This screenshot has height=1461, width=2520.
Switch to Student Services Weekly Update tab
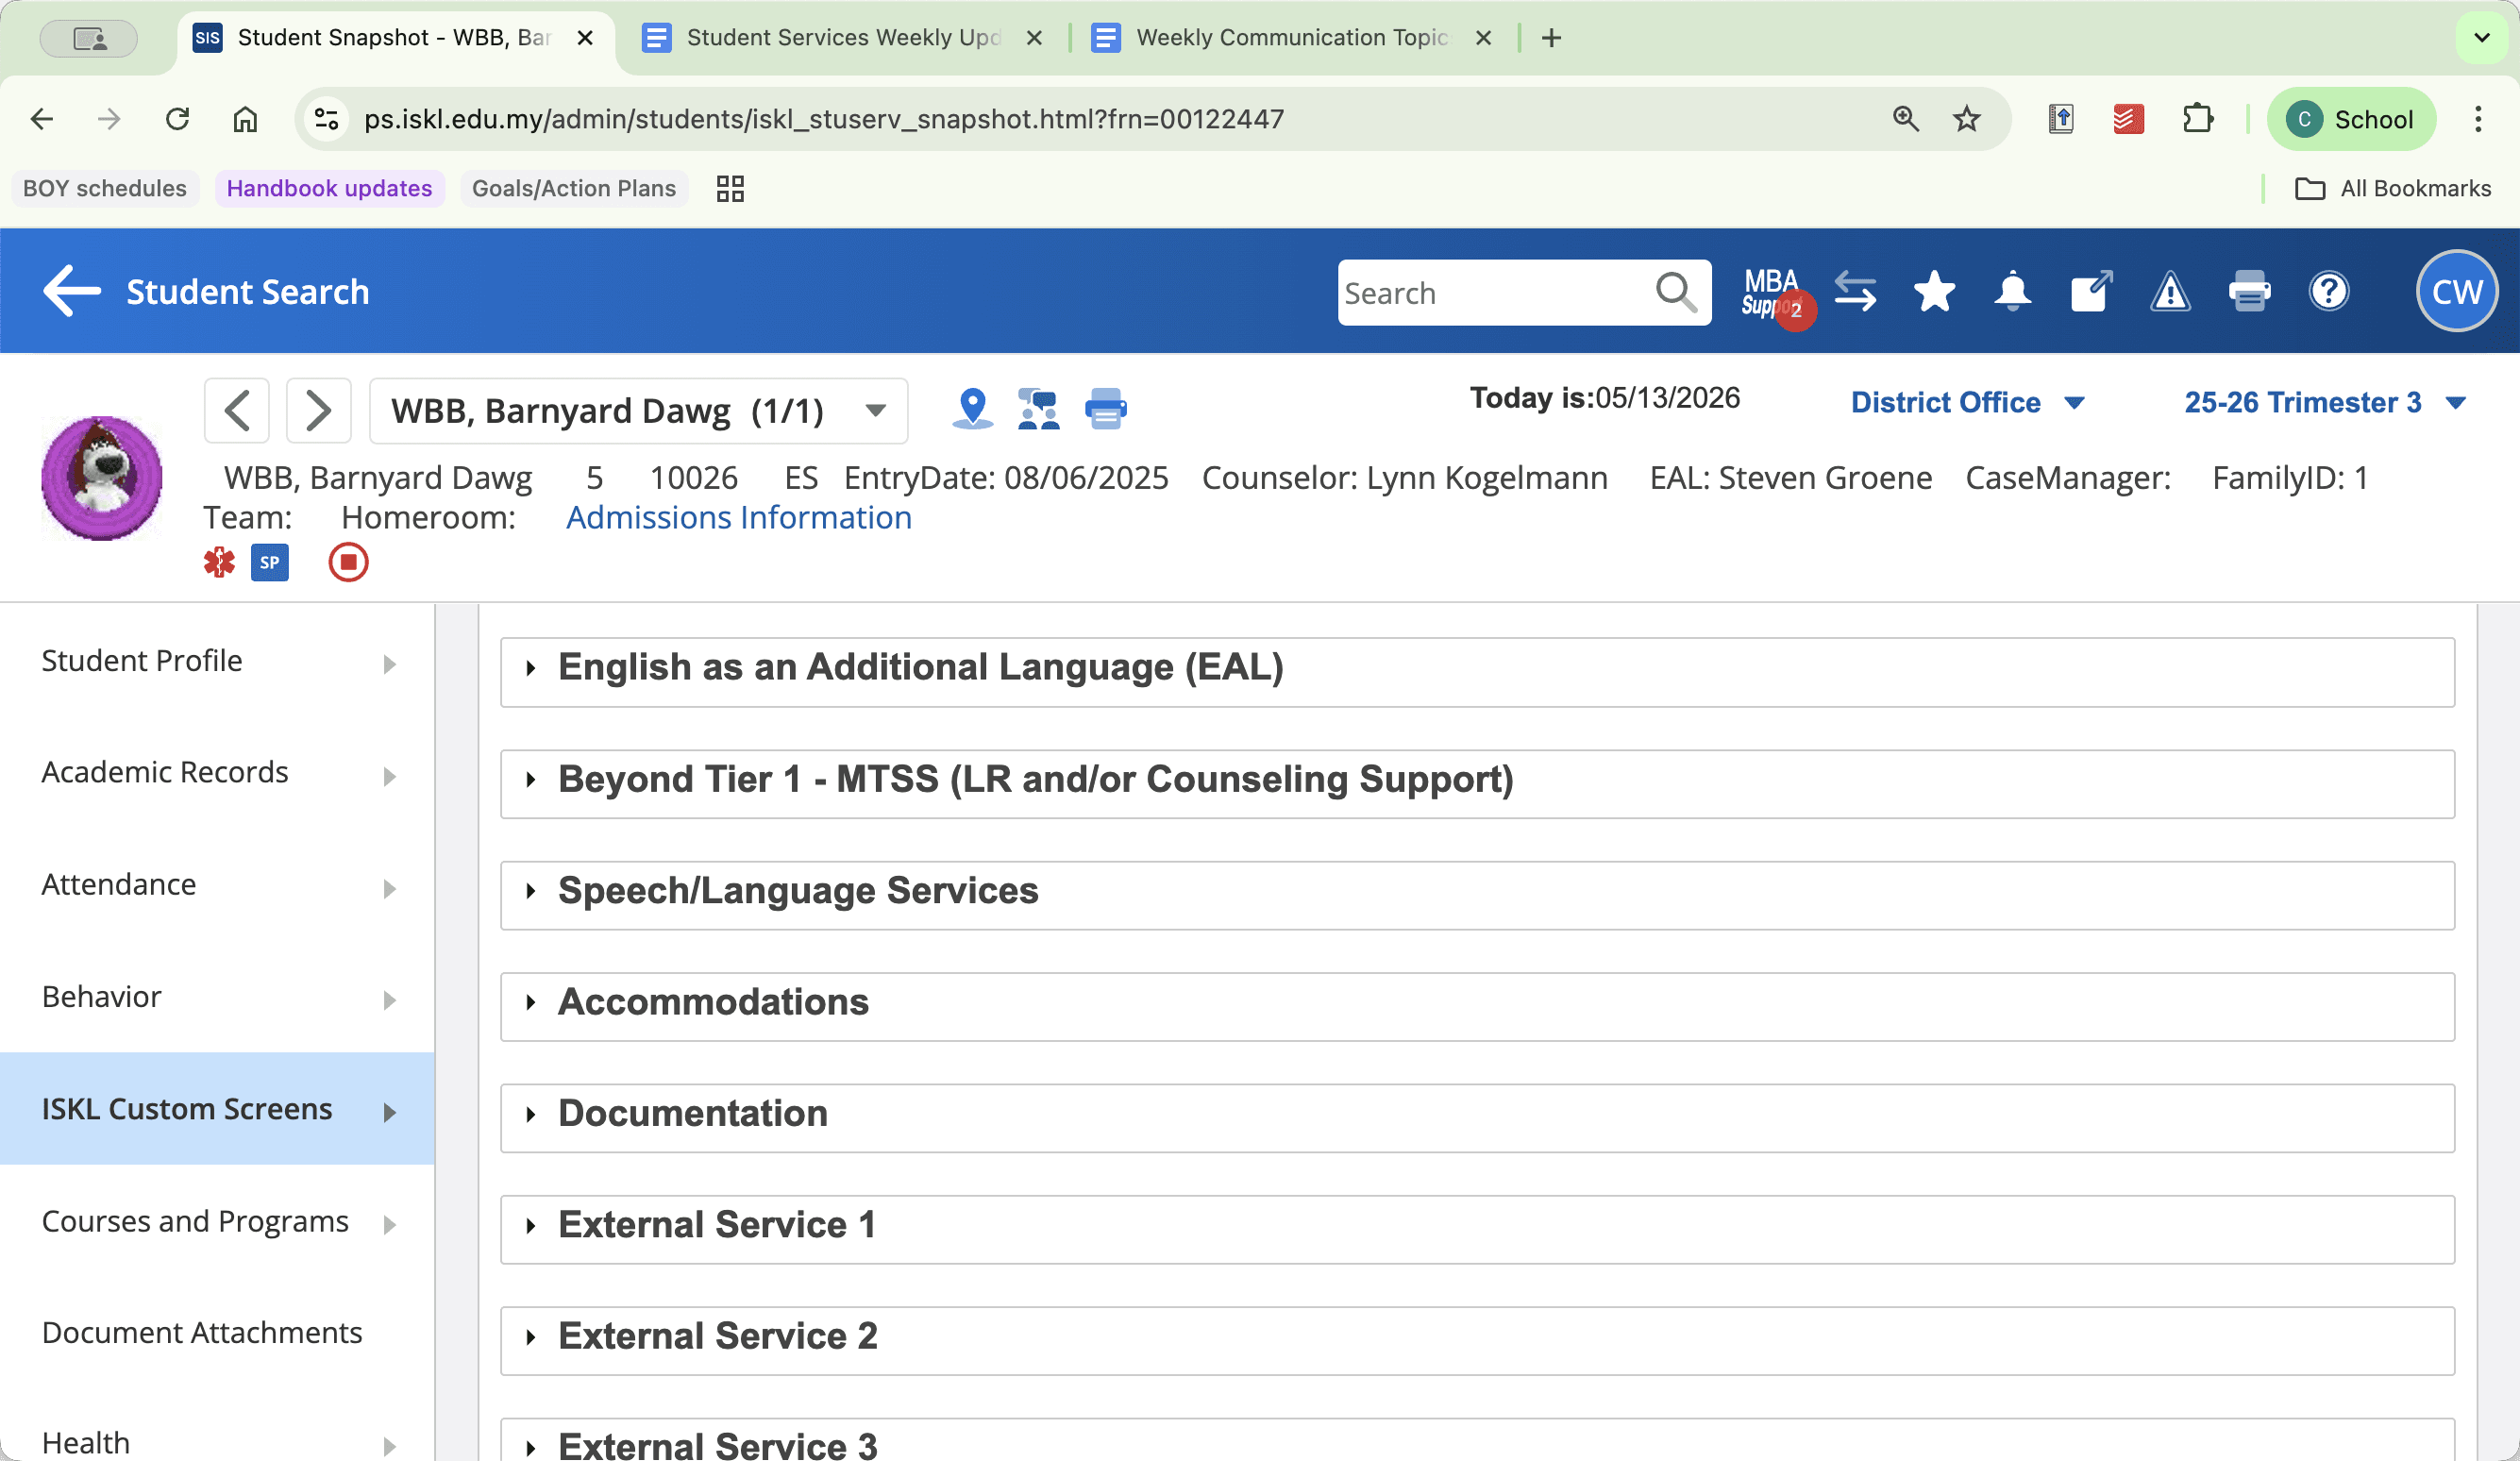click(x=843, y=38)
